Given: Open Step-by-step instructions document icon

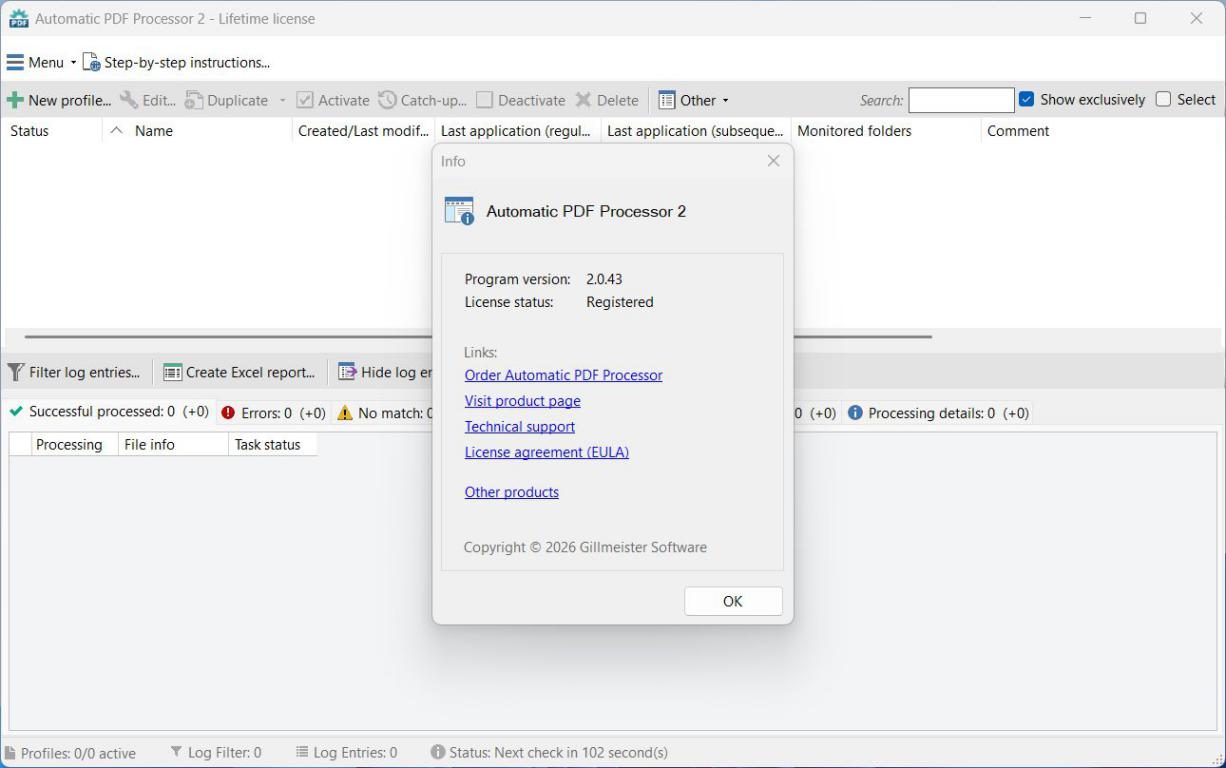Looking at the screenshot, I should pyautogui.click(x=91, y=62).
